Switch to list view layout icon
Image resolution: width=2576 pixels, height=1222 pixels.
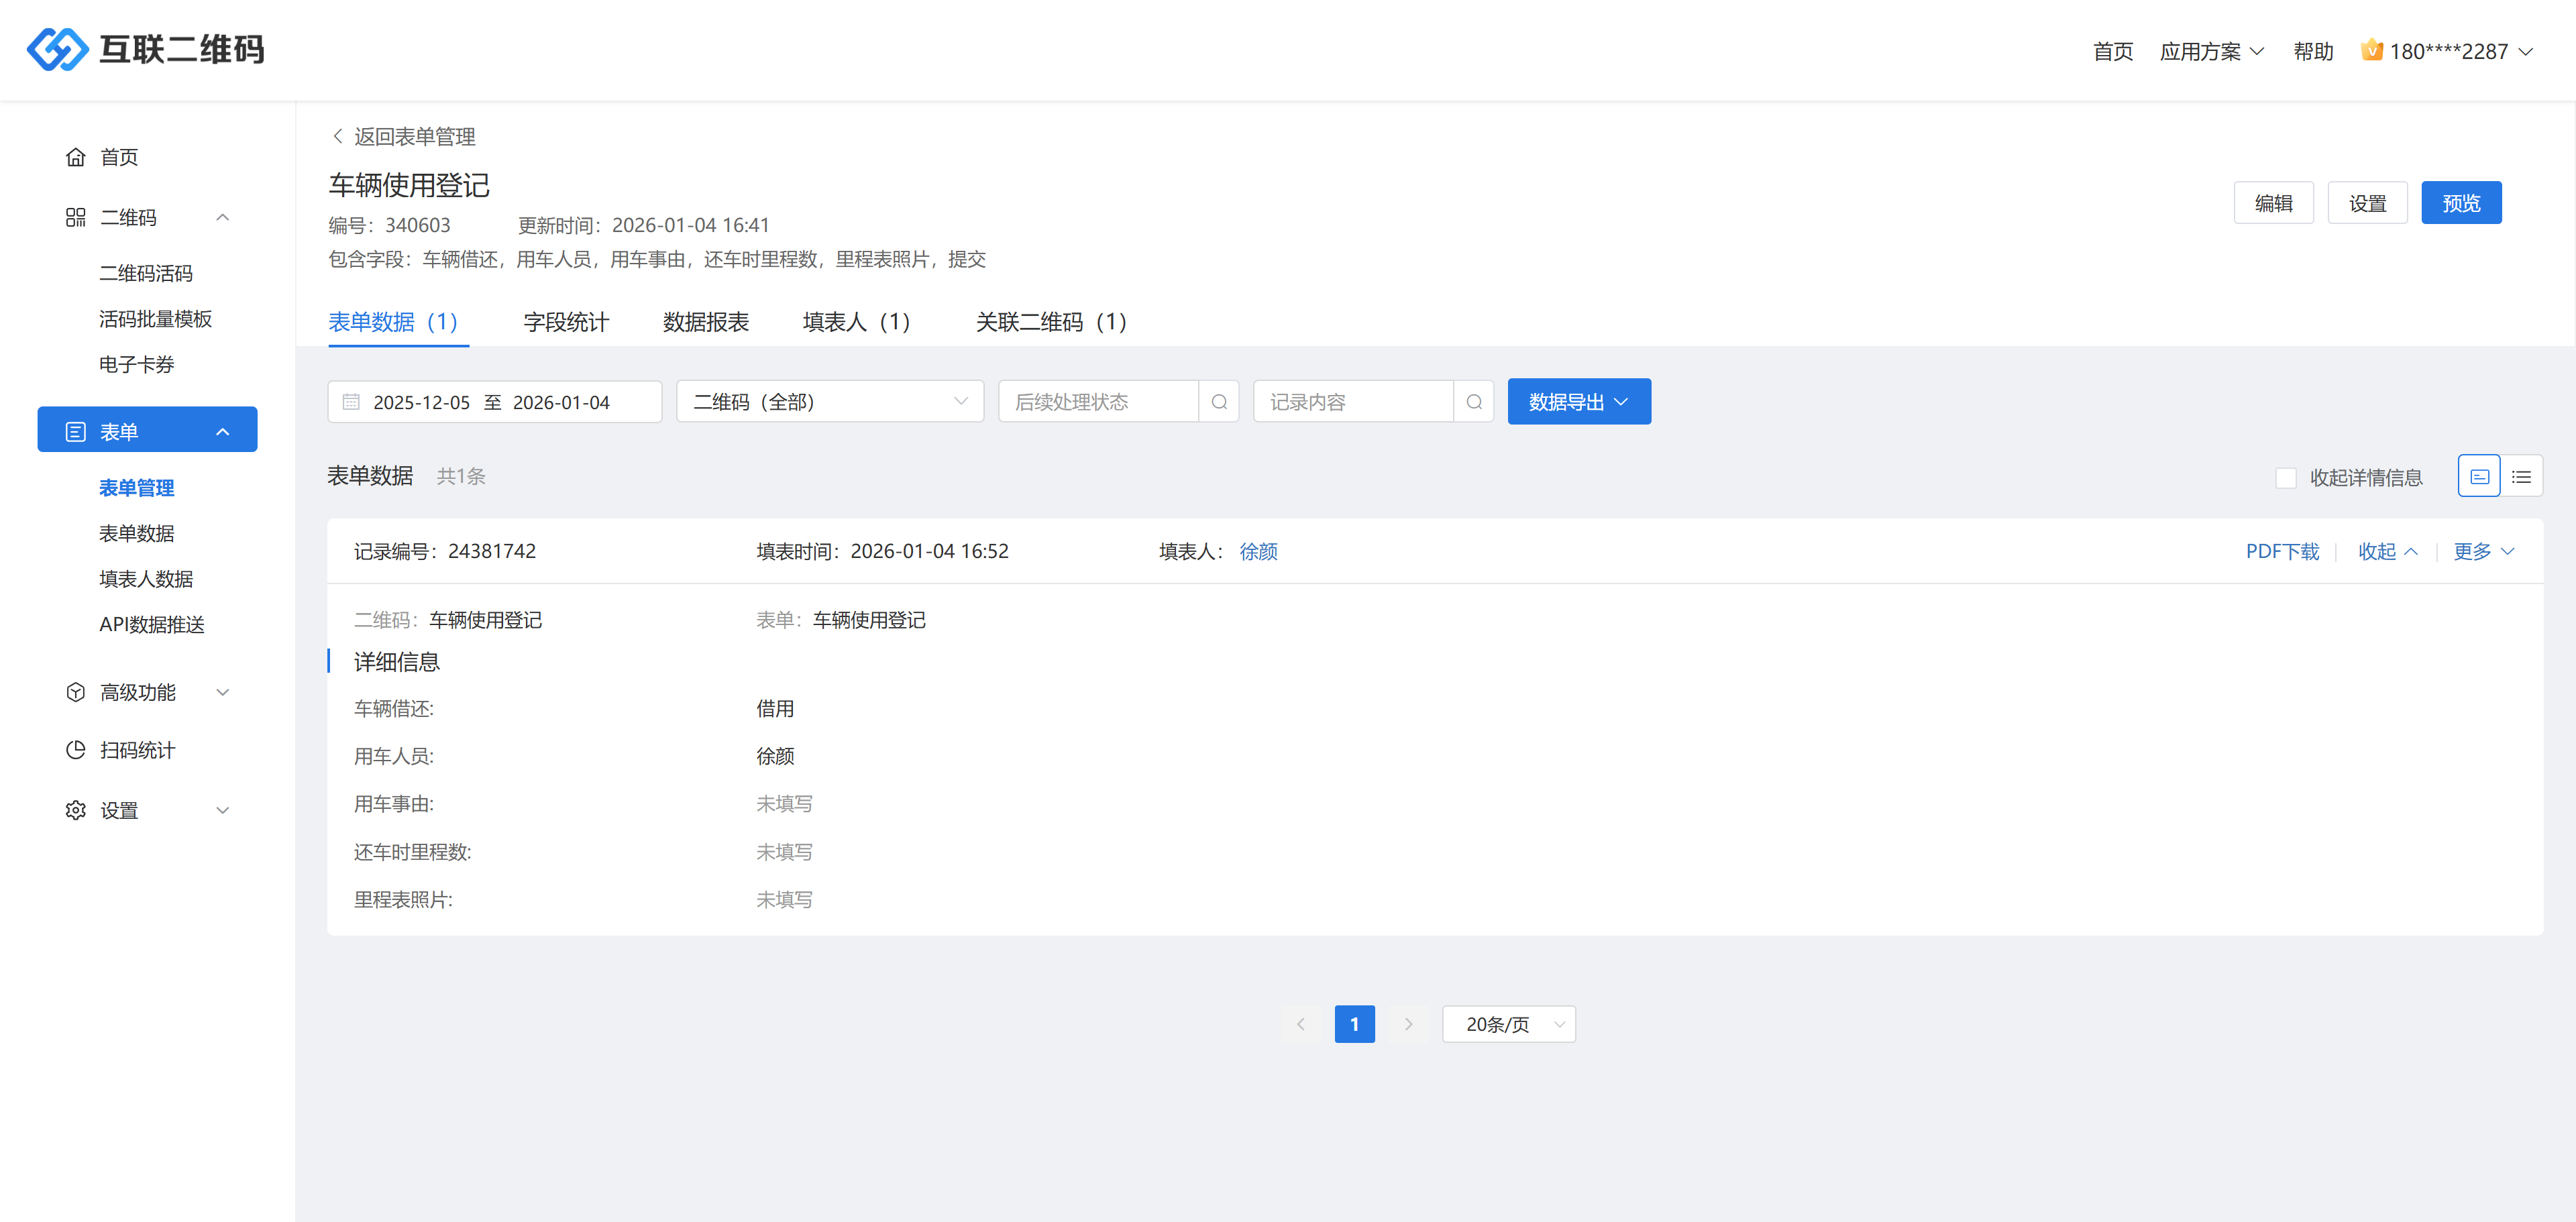(x=2521, y=477)
